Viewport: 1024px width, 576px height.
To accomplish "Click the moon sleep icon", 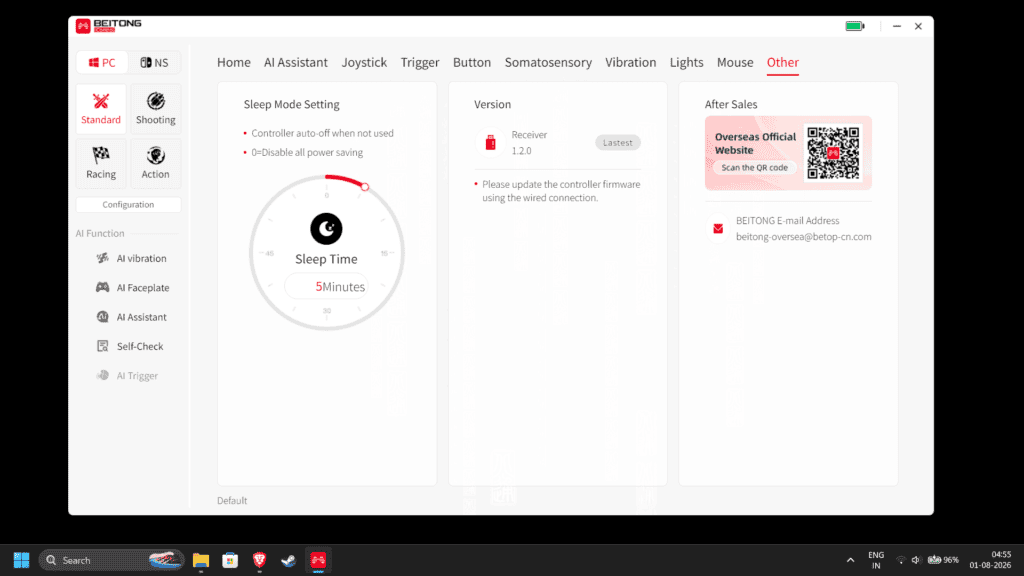I will pos(326,229).
